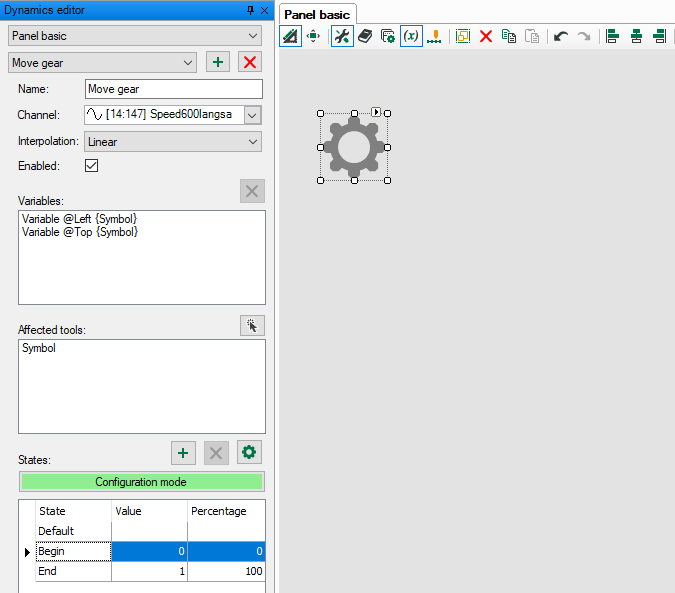This screenshot has width=675, height=593.
Task: Align selected tools to horizontal center
Action: pyautogui.click(x=636, y=36)
